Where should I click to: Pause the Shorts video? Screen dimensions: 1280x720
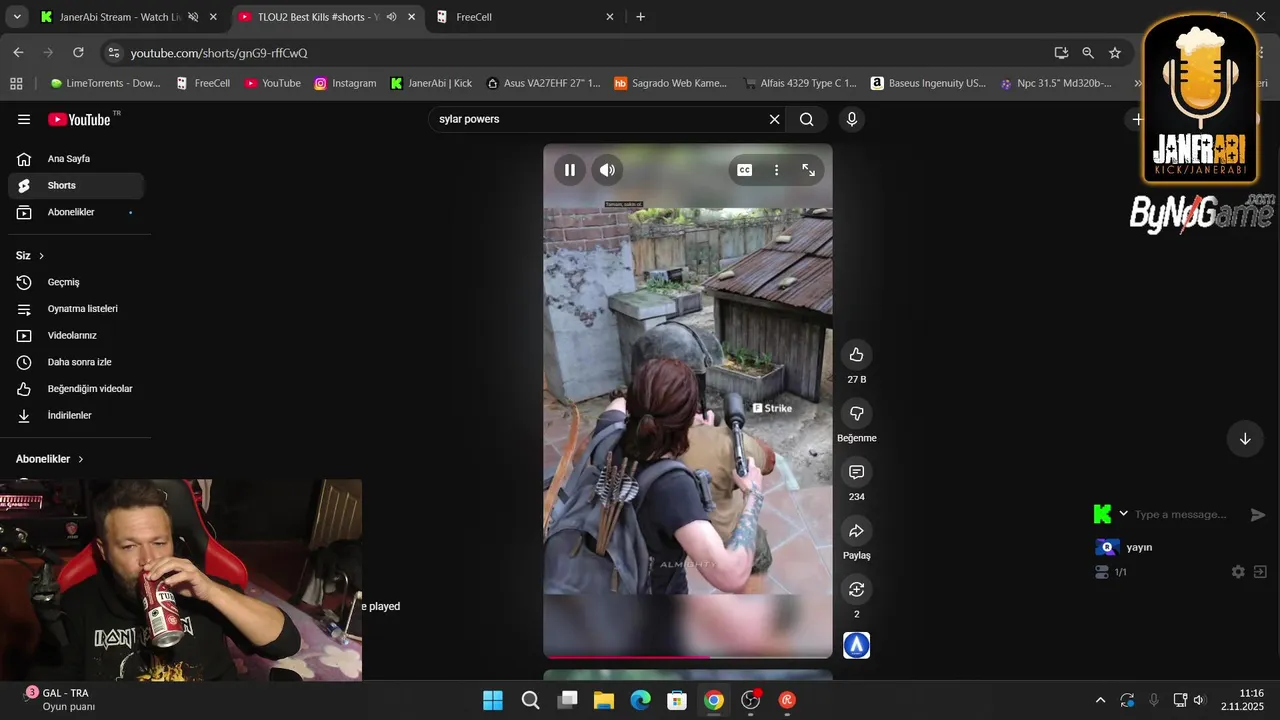(569, 170)
